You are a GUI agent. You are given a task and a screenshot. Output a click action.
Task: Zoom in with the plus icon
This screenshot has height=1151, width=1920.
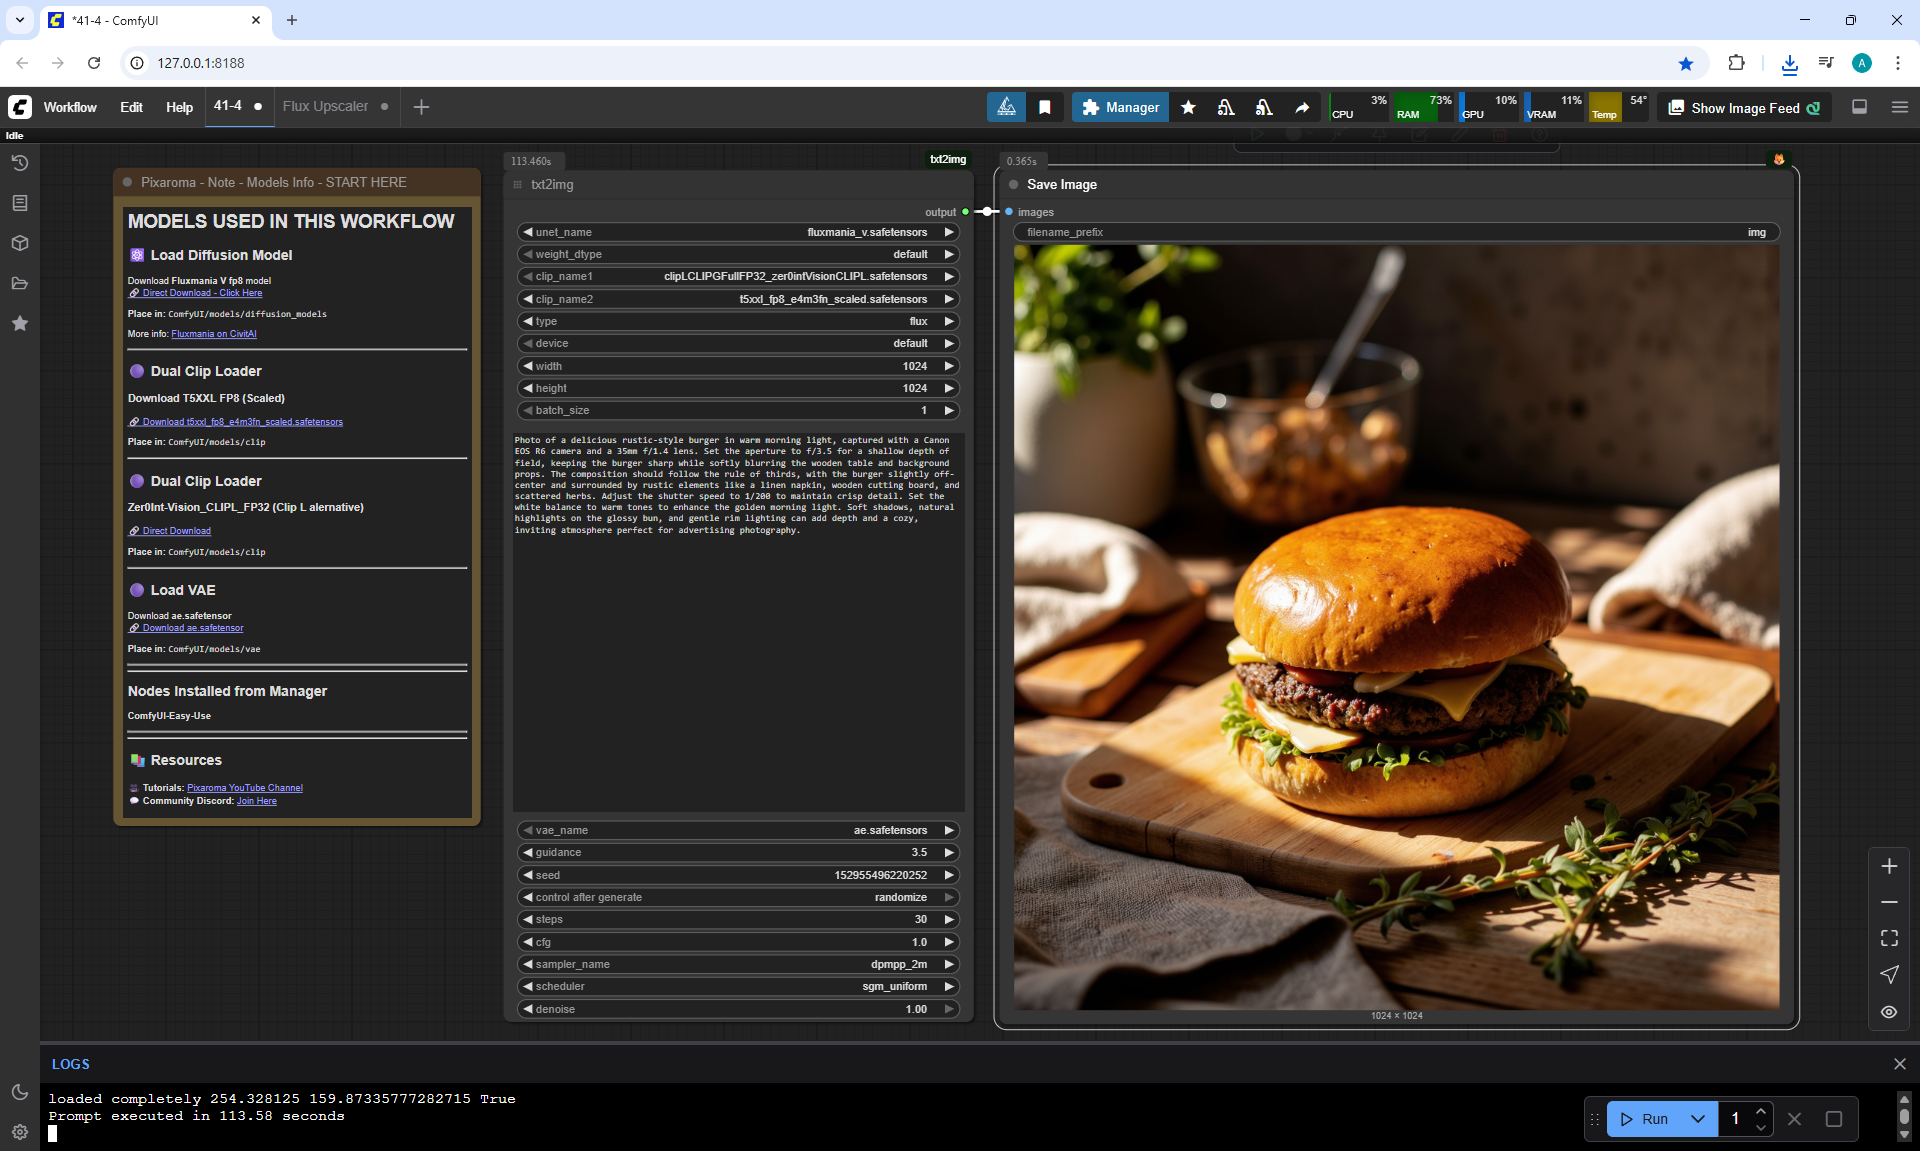(1888, 866)
